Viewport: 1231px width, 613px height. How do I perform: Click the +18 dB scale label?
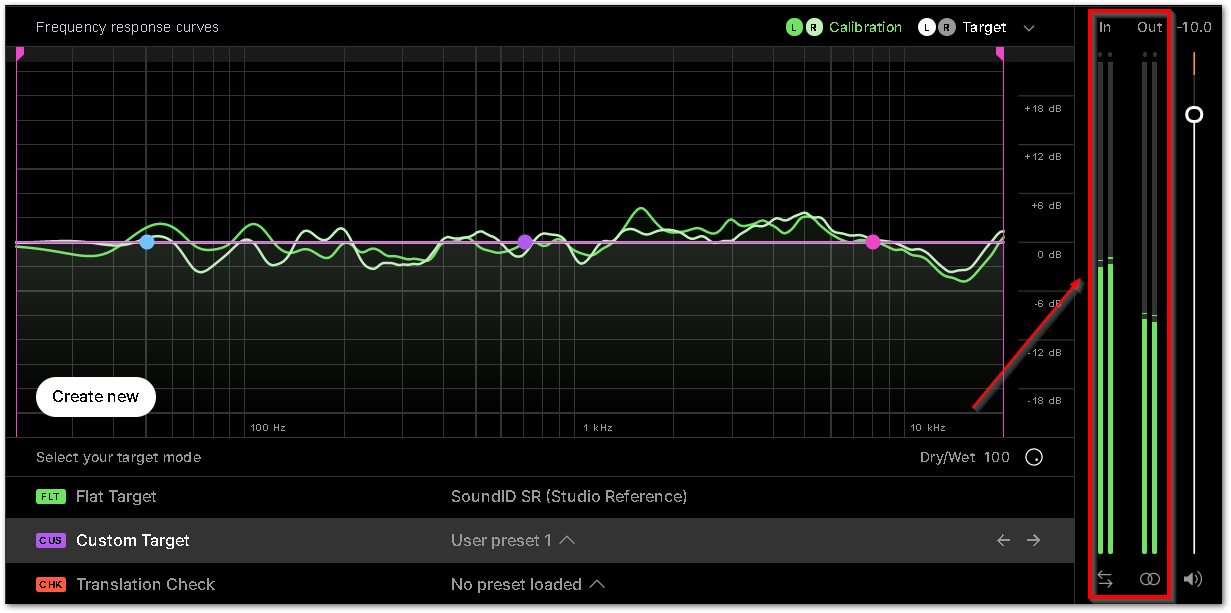[x=1043, y=108]
